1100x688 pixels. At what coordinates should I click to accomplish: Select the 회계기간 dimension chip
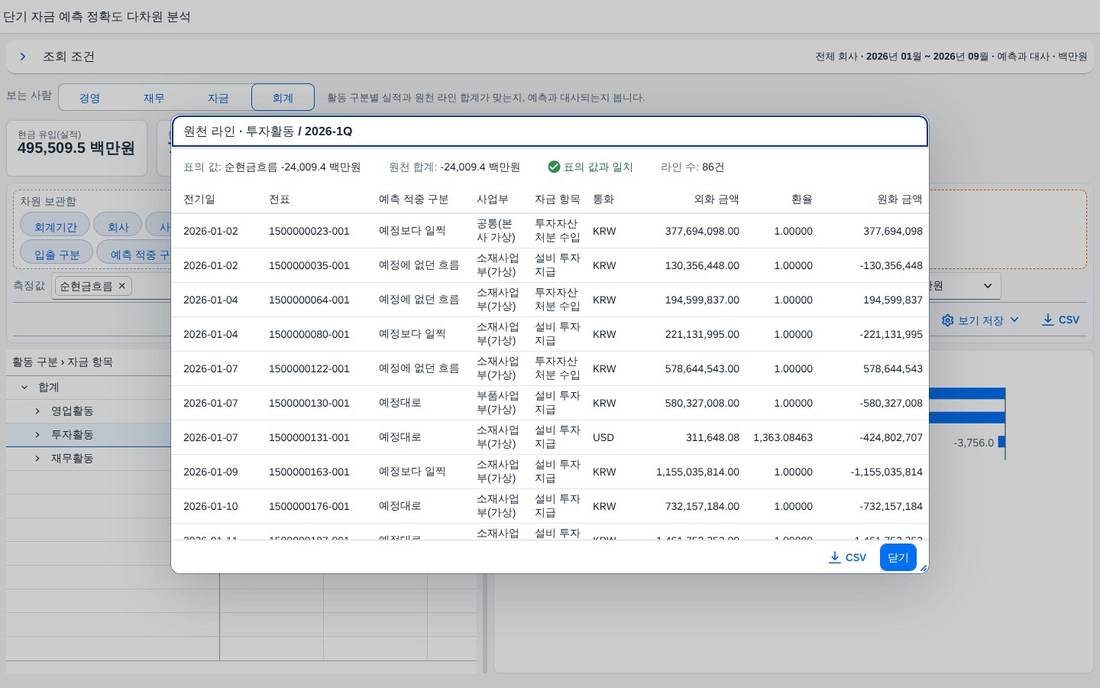pos(55,227)
